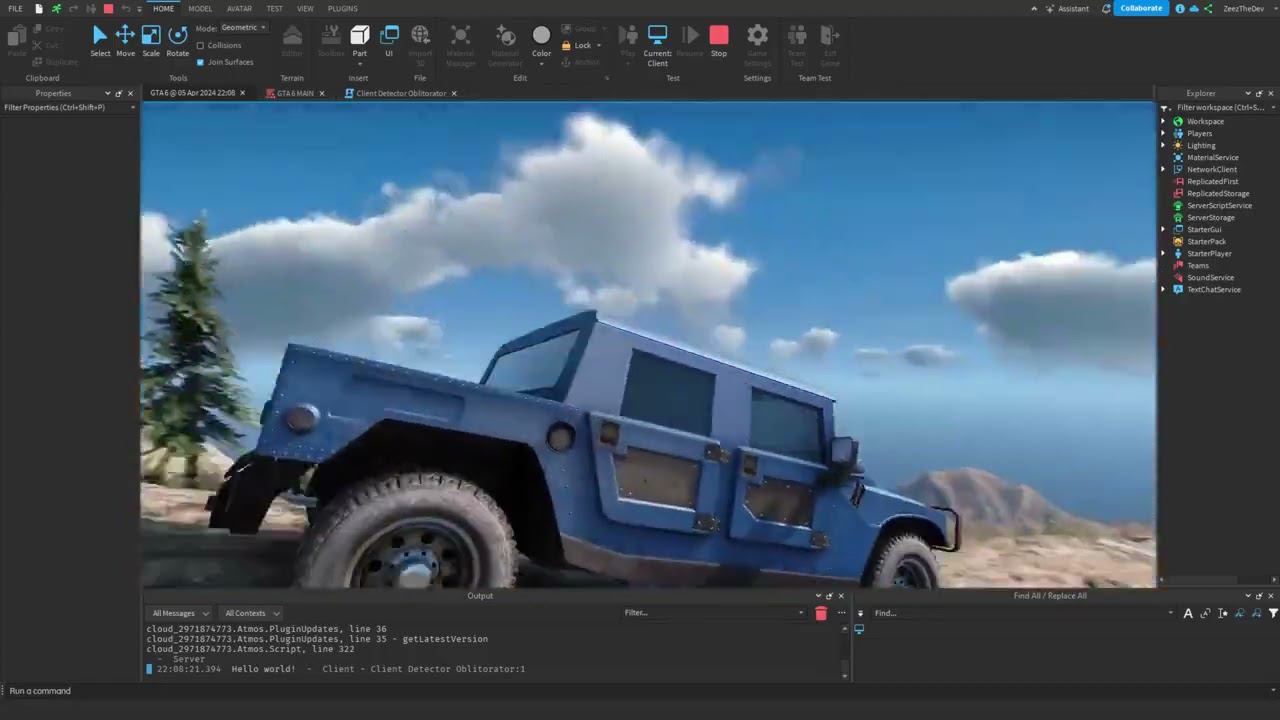
Task: Open the Part type dropdown arrow
Action: (x=360, y=64)
